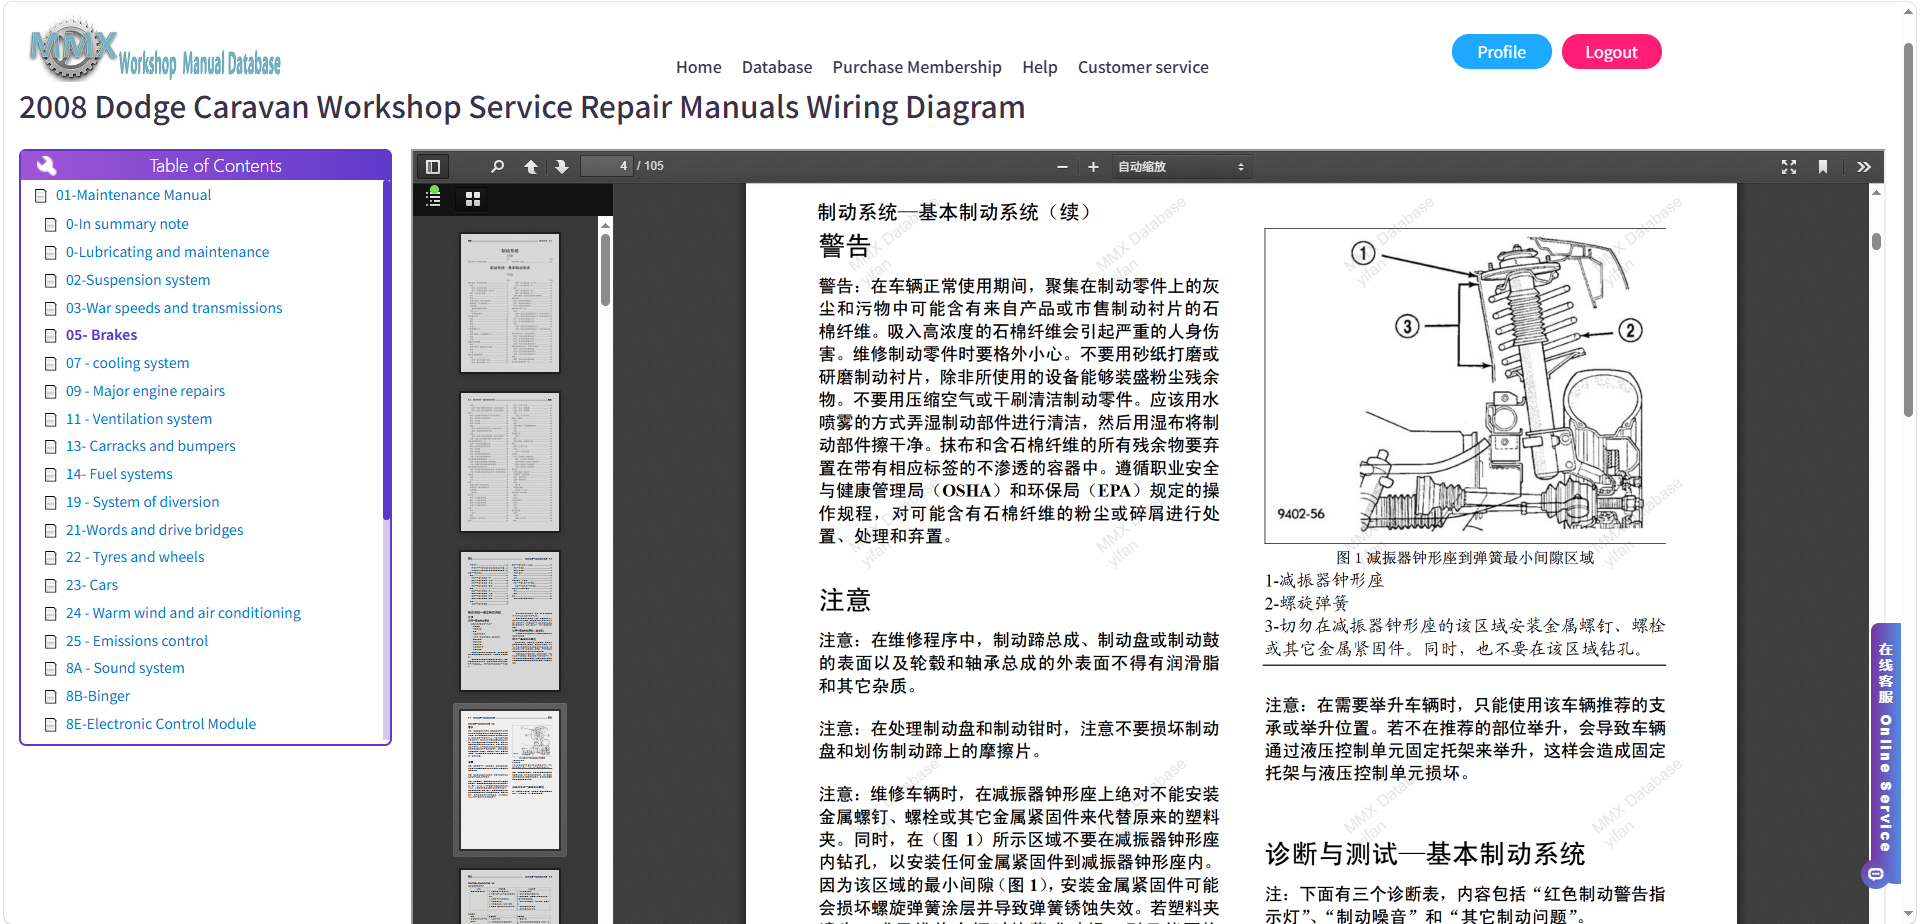Show the page thumbnails grid view

click(473, 199)
